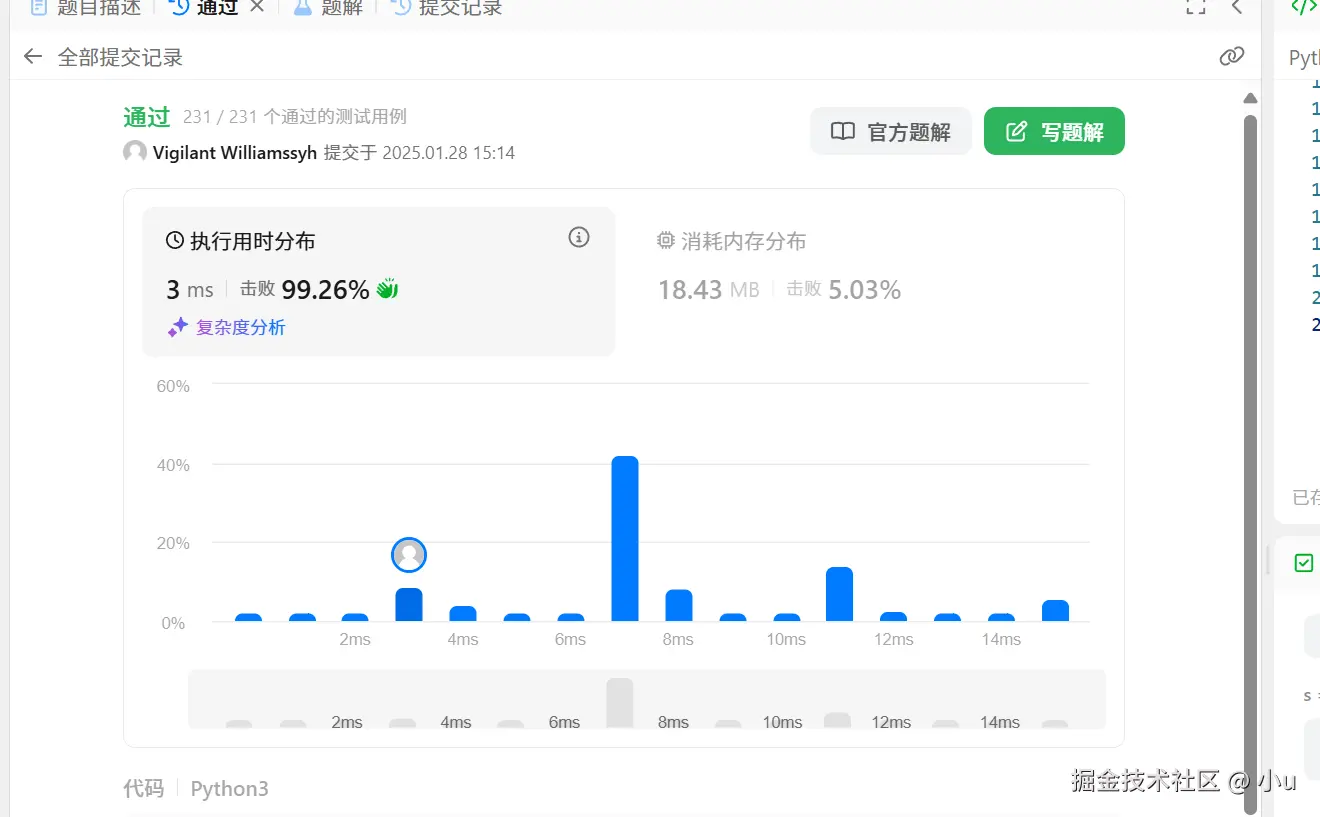
Task: Go back via the arrow beside 全部提交记录
Action: click(33, 57)
